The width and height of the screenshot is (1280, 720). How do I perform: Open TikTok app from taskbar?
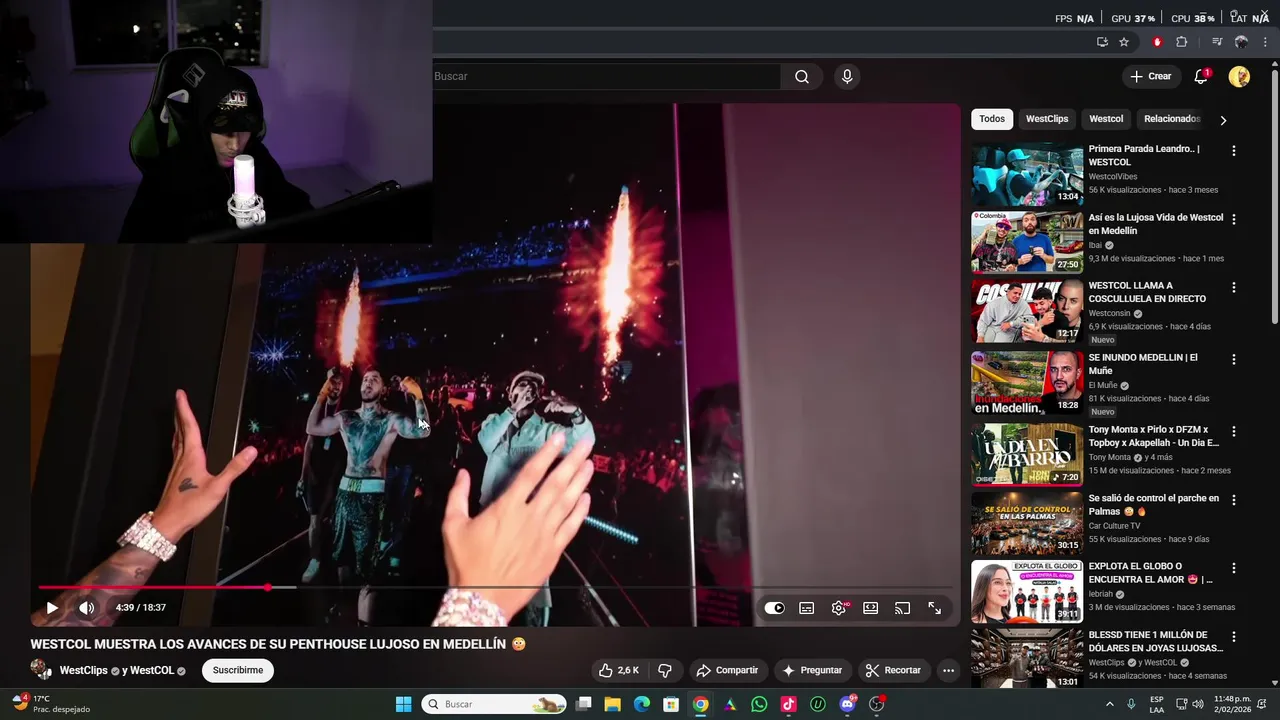tap(788, 704)
